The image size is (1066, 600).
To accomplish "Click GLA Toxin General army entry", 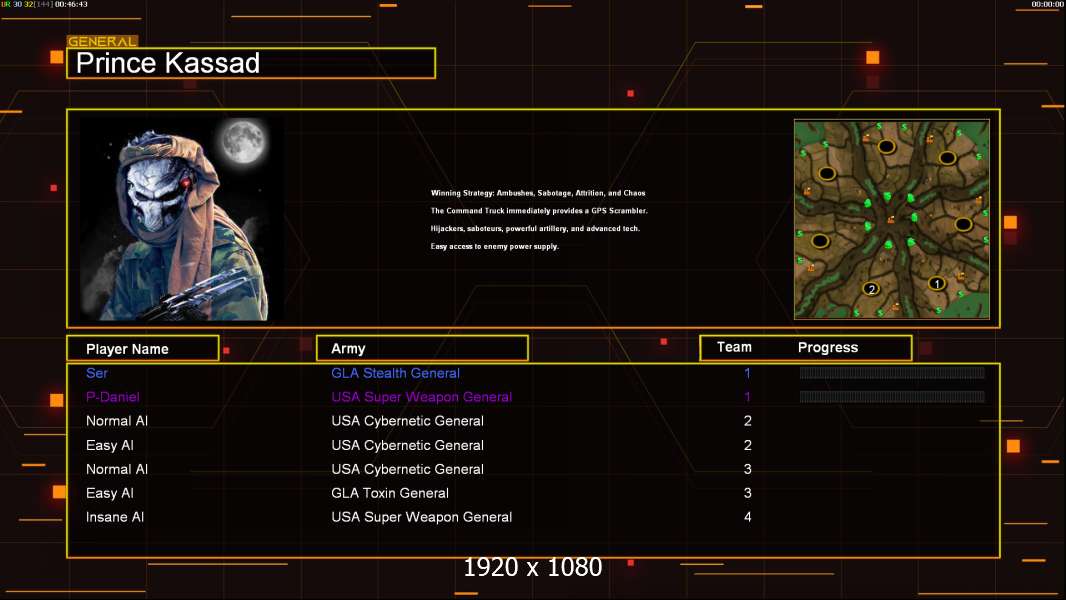I will point(390,493).
